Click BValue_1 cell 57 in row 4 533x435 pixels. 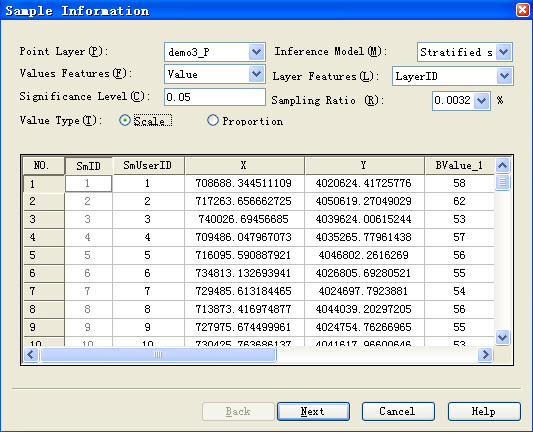pos(459,238)
